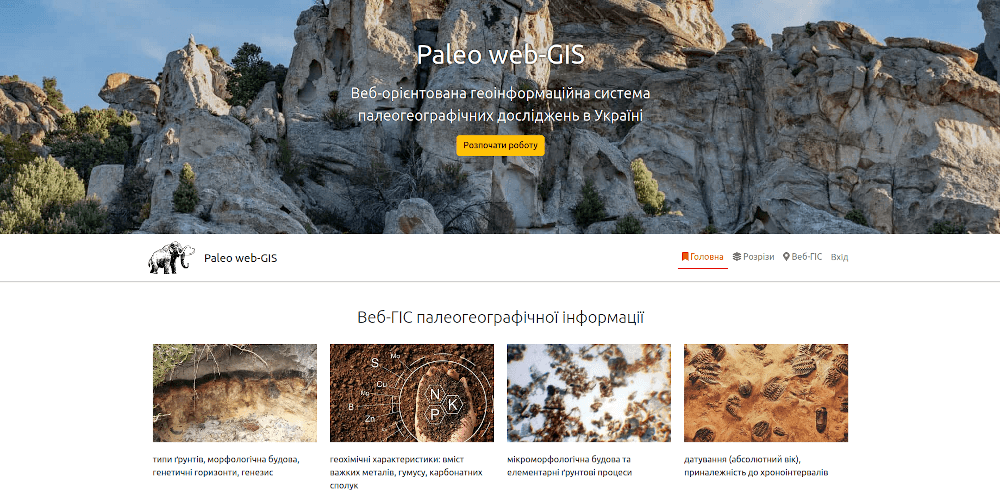
Task: Click the bookmark icon beside Головна
Action: 685,257
